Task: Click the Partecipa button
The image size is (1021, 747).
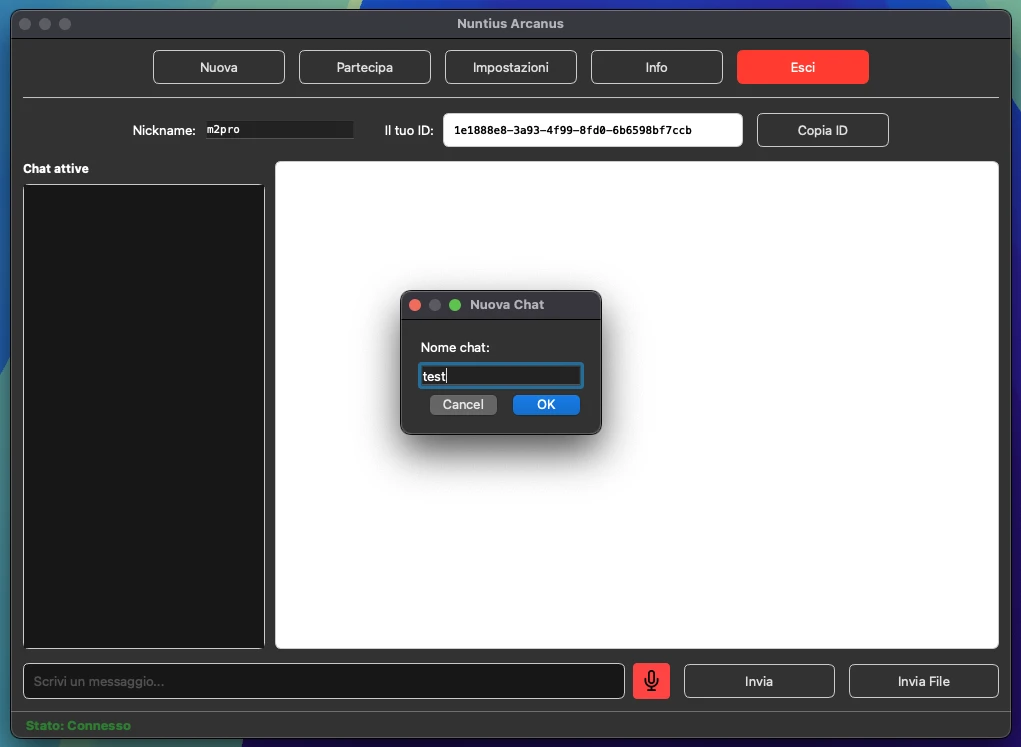Action: [x=365, y=67]
